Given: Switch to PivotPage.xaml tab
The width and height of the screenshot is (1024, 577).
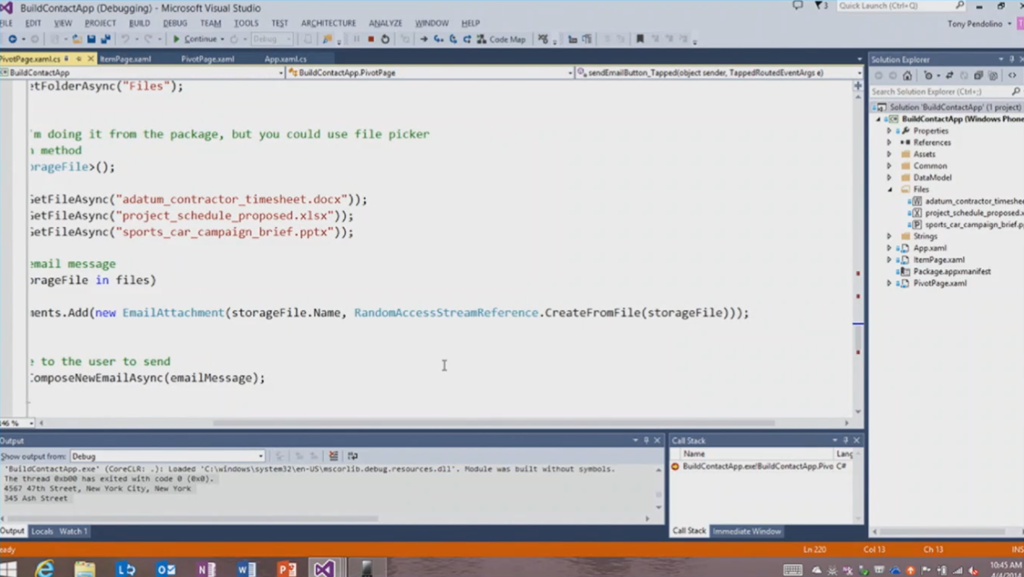Looking at the screenshot, I should [208, 59].
